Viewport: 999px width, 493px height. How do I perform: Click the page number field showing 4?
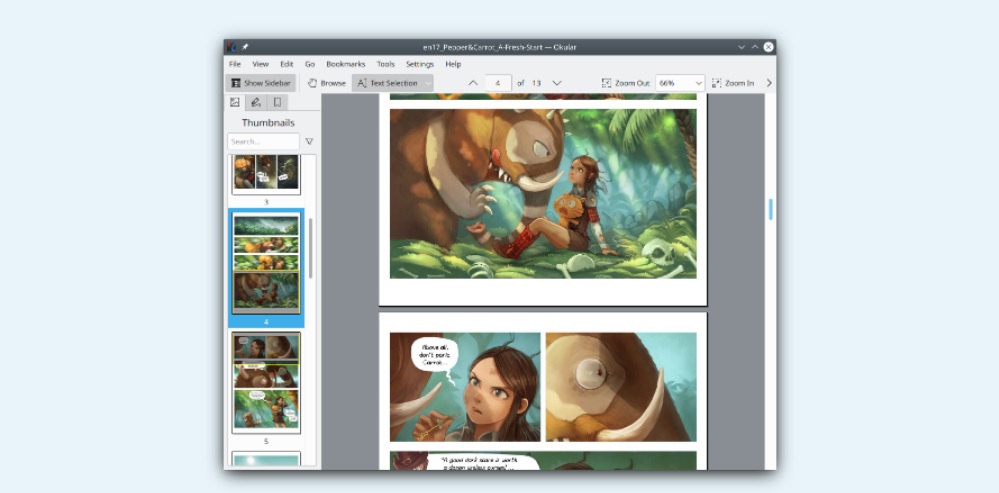point(498,83)
